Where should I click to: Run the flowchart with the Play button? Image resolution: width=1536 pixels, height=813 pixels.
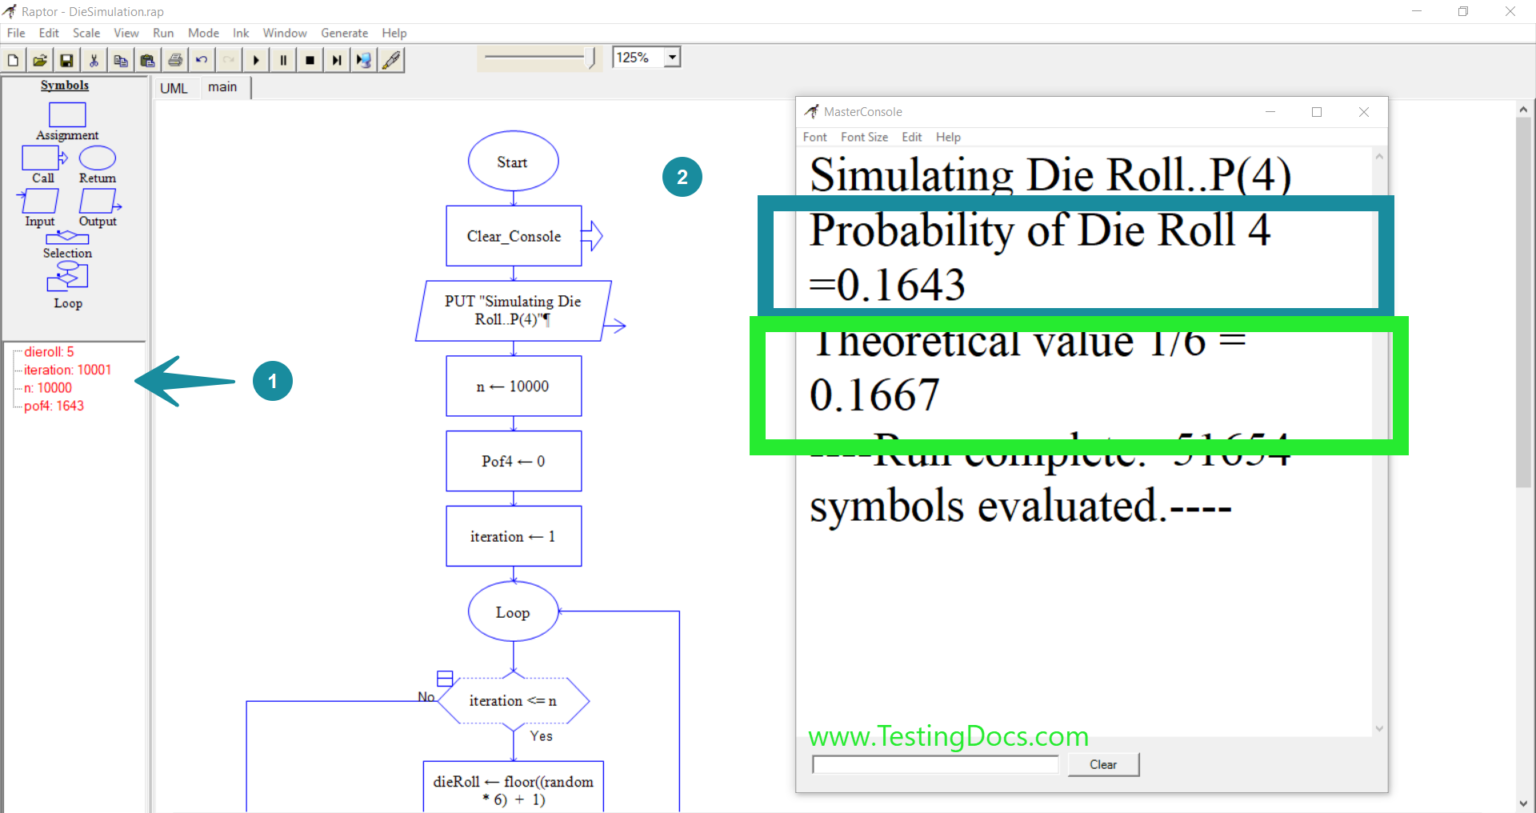[x=256, y=59]
